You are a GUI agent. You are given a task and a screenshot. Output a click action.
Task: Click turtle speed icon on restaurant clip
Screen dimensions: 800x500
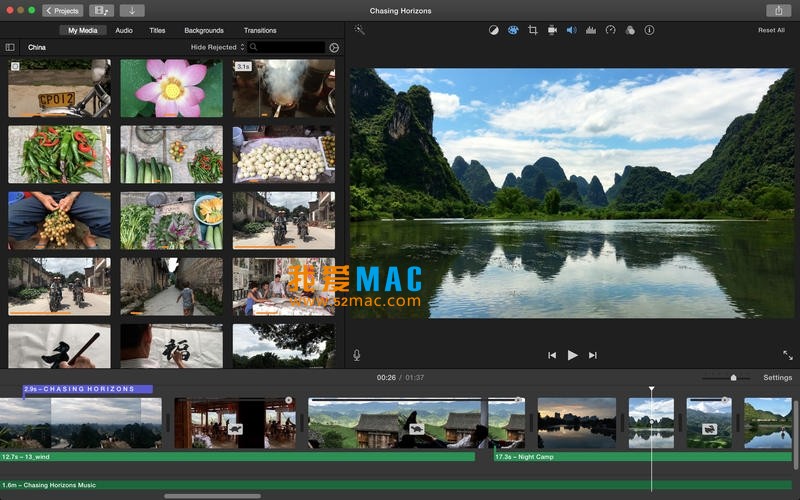[235, 429]
